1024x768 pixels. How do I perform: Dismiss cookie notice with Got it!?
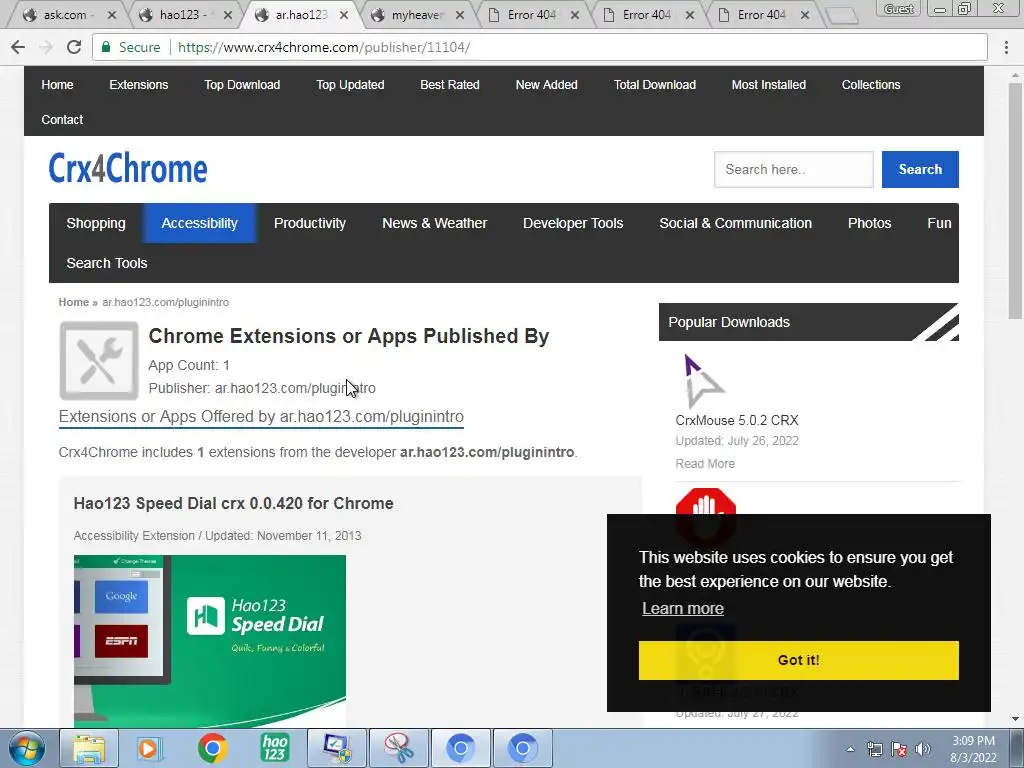798,660
